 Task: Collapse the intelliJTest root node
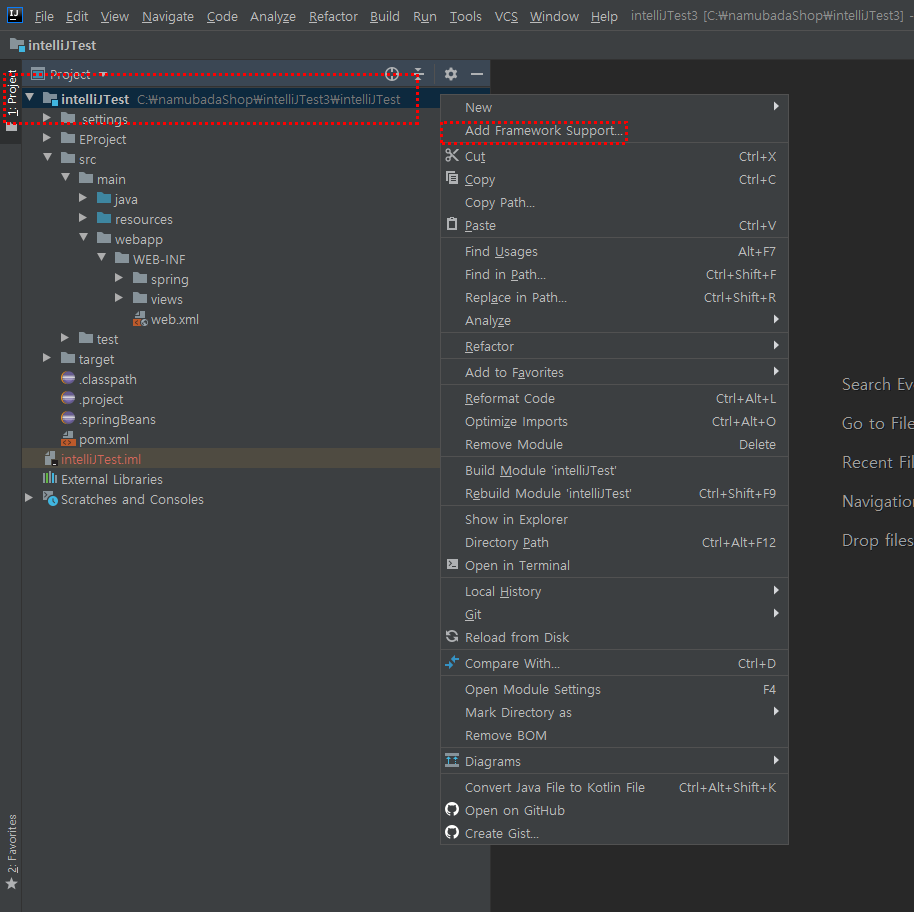[x=30, y=97]
